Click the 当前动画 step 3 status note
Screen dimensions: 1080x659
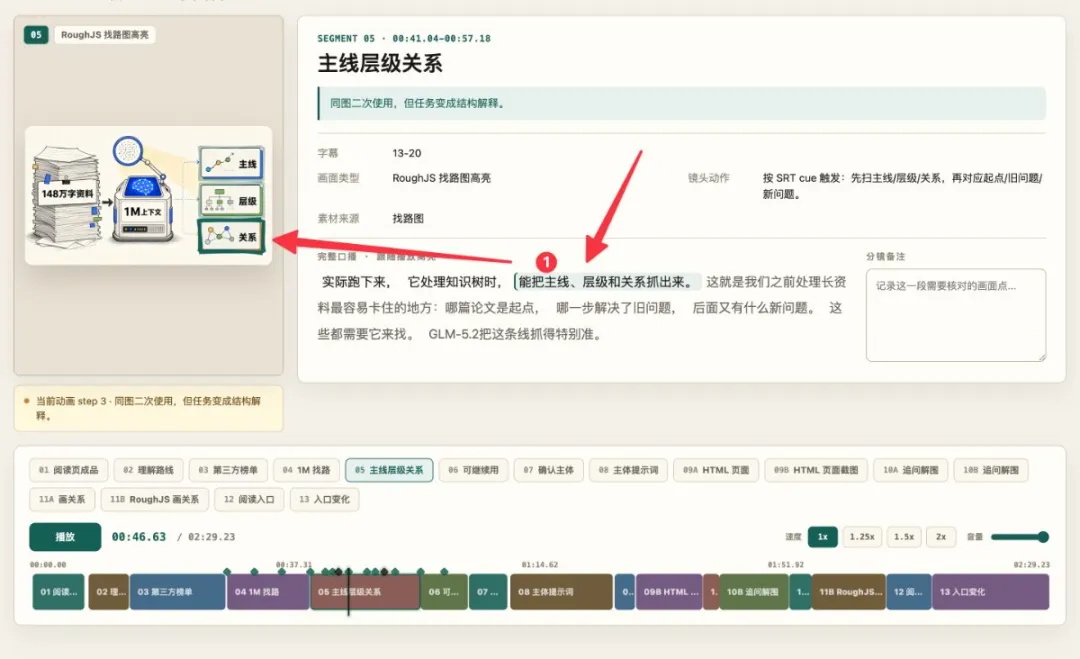pos(149,408)
